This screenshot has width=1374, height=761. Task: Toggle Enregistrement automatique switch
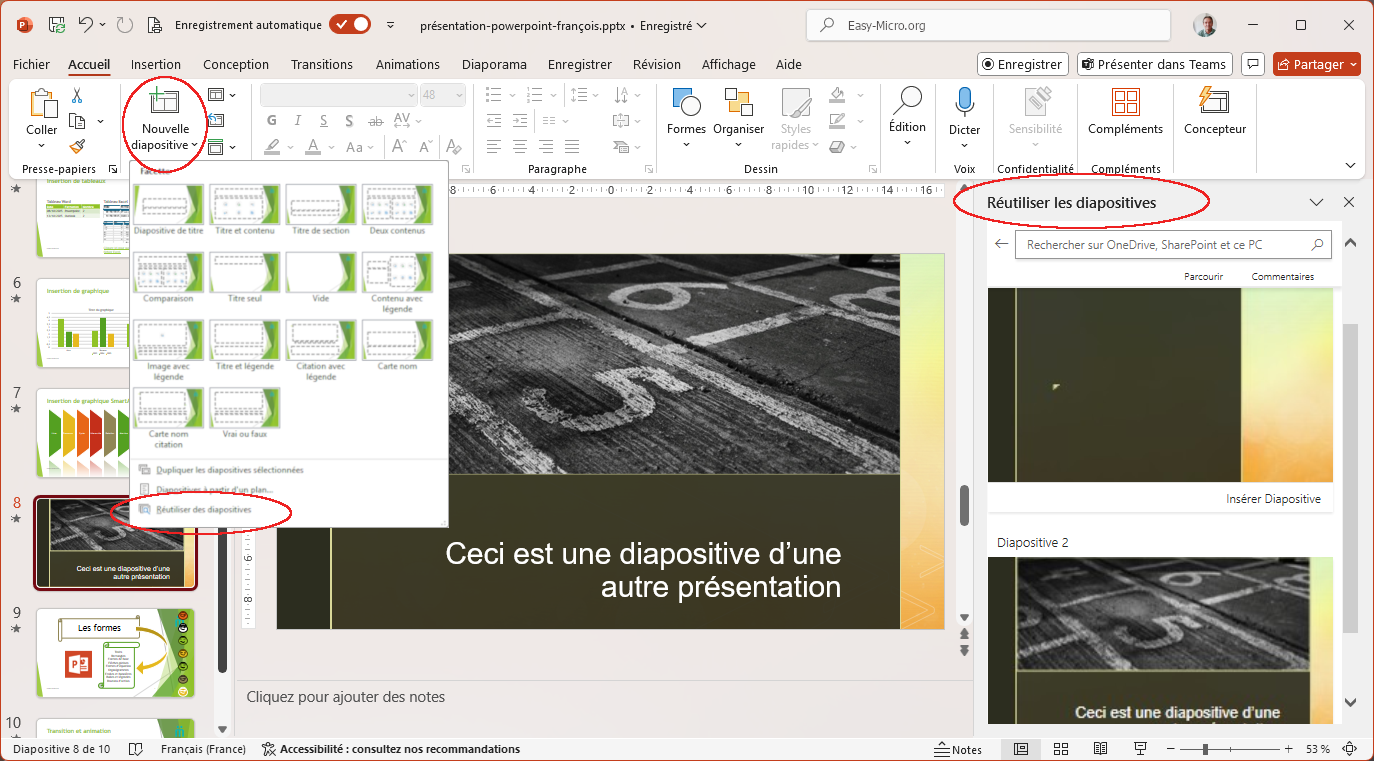tap(350, 25)
